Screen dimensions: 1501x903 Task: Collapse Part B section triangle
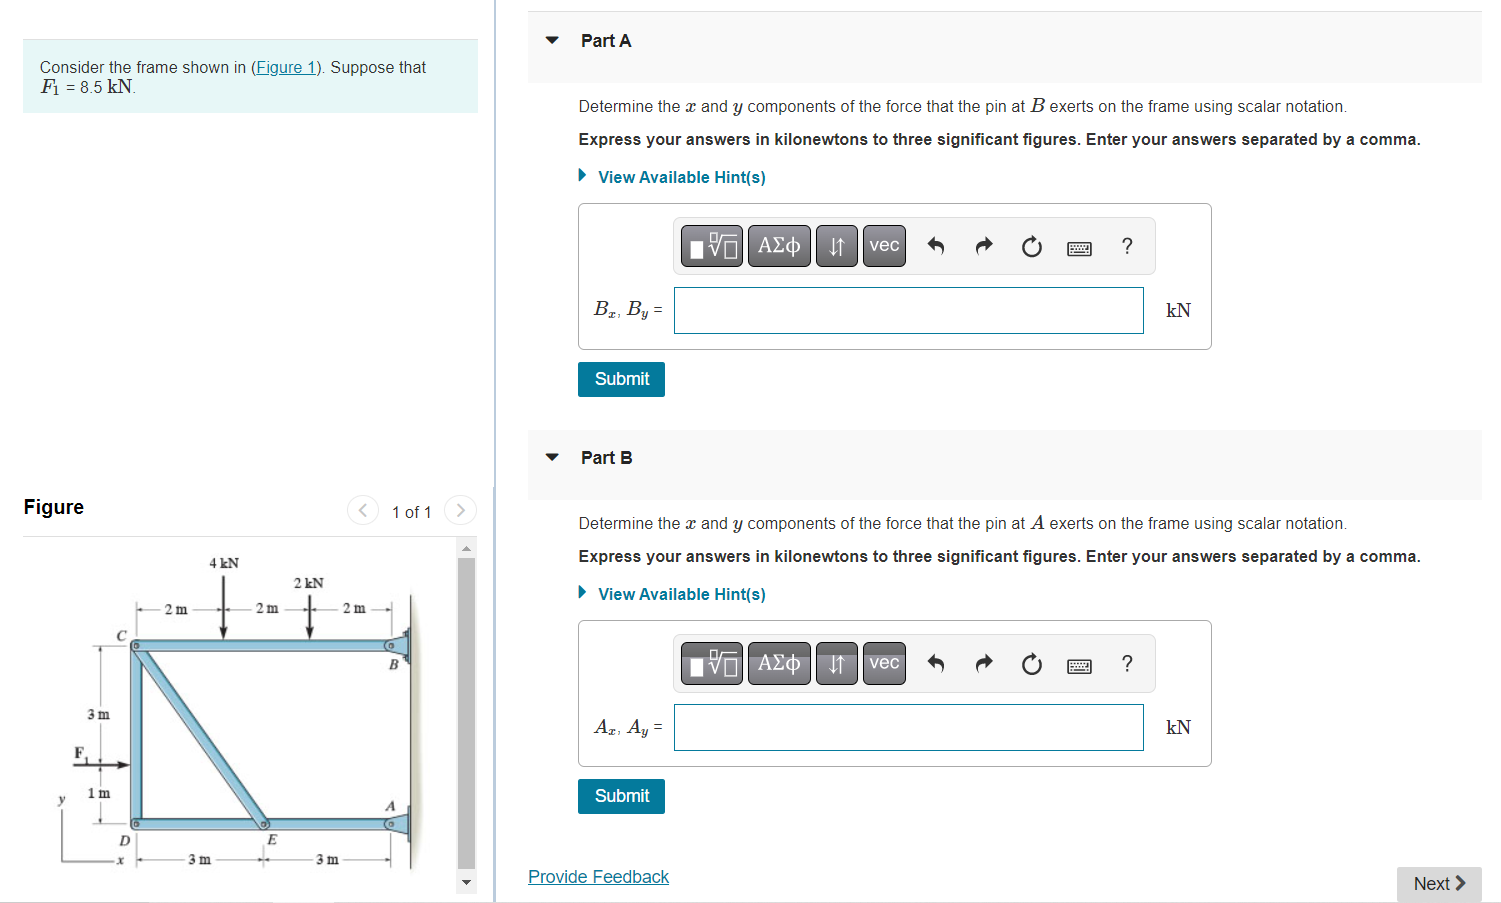click(552, 458)
